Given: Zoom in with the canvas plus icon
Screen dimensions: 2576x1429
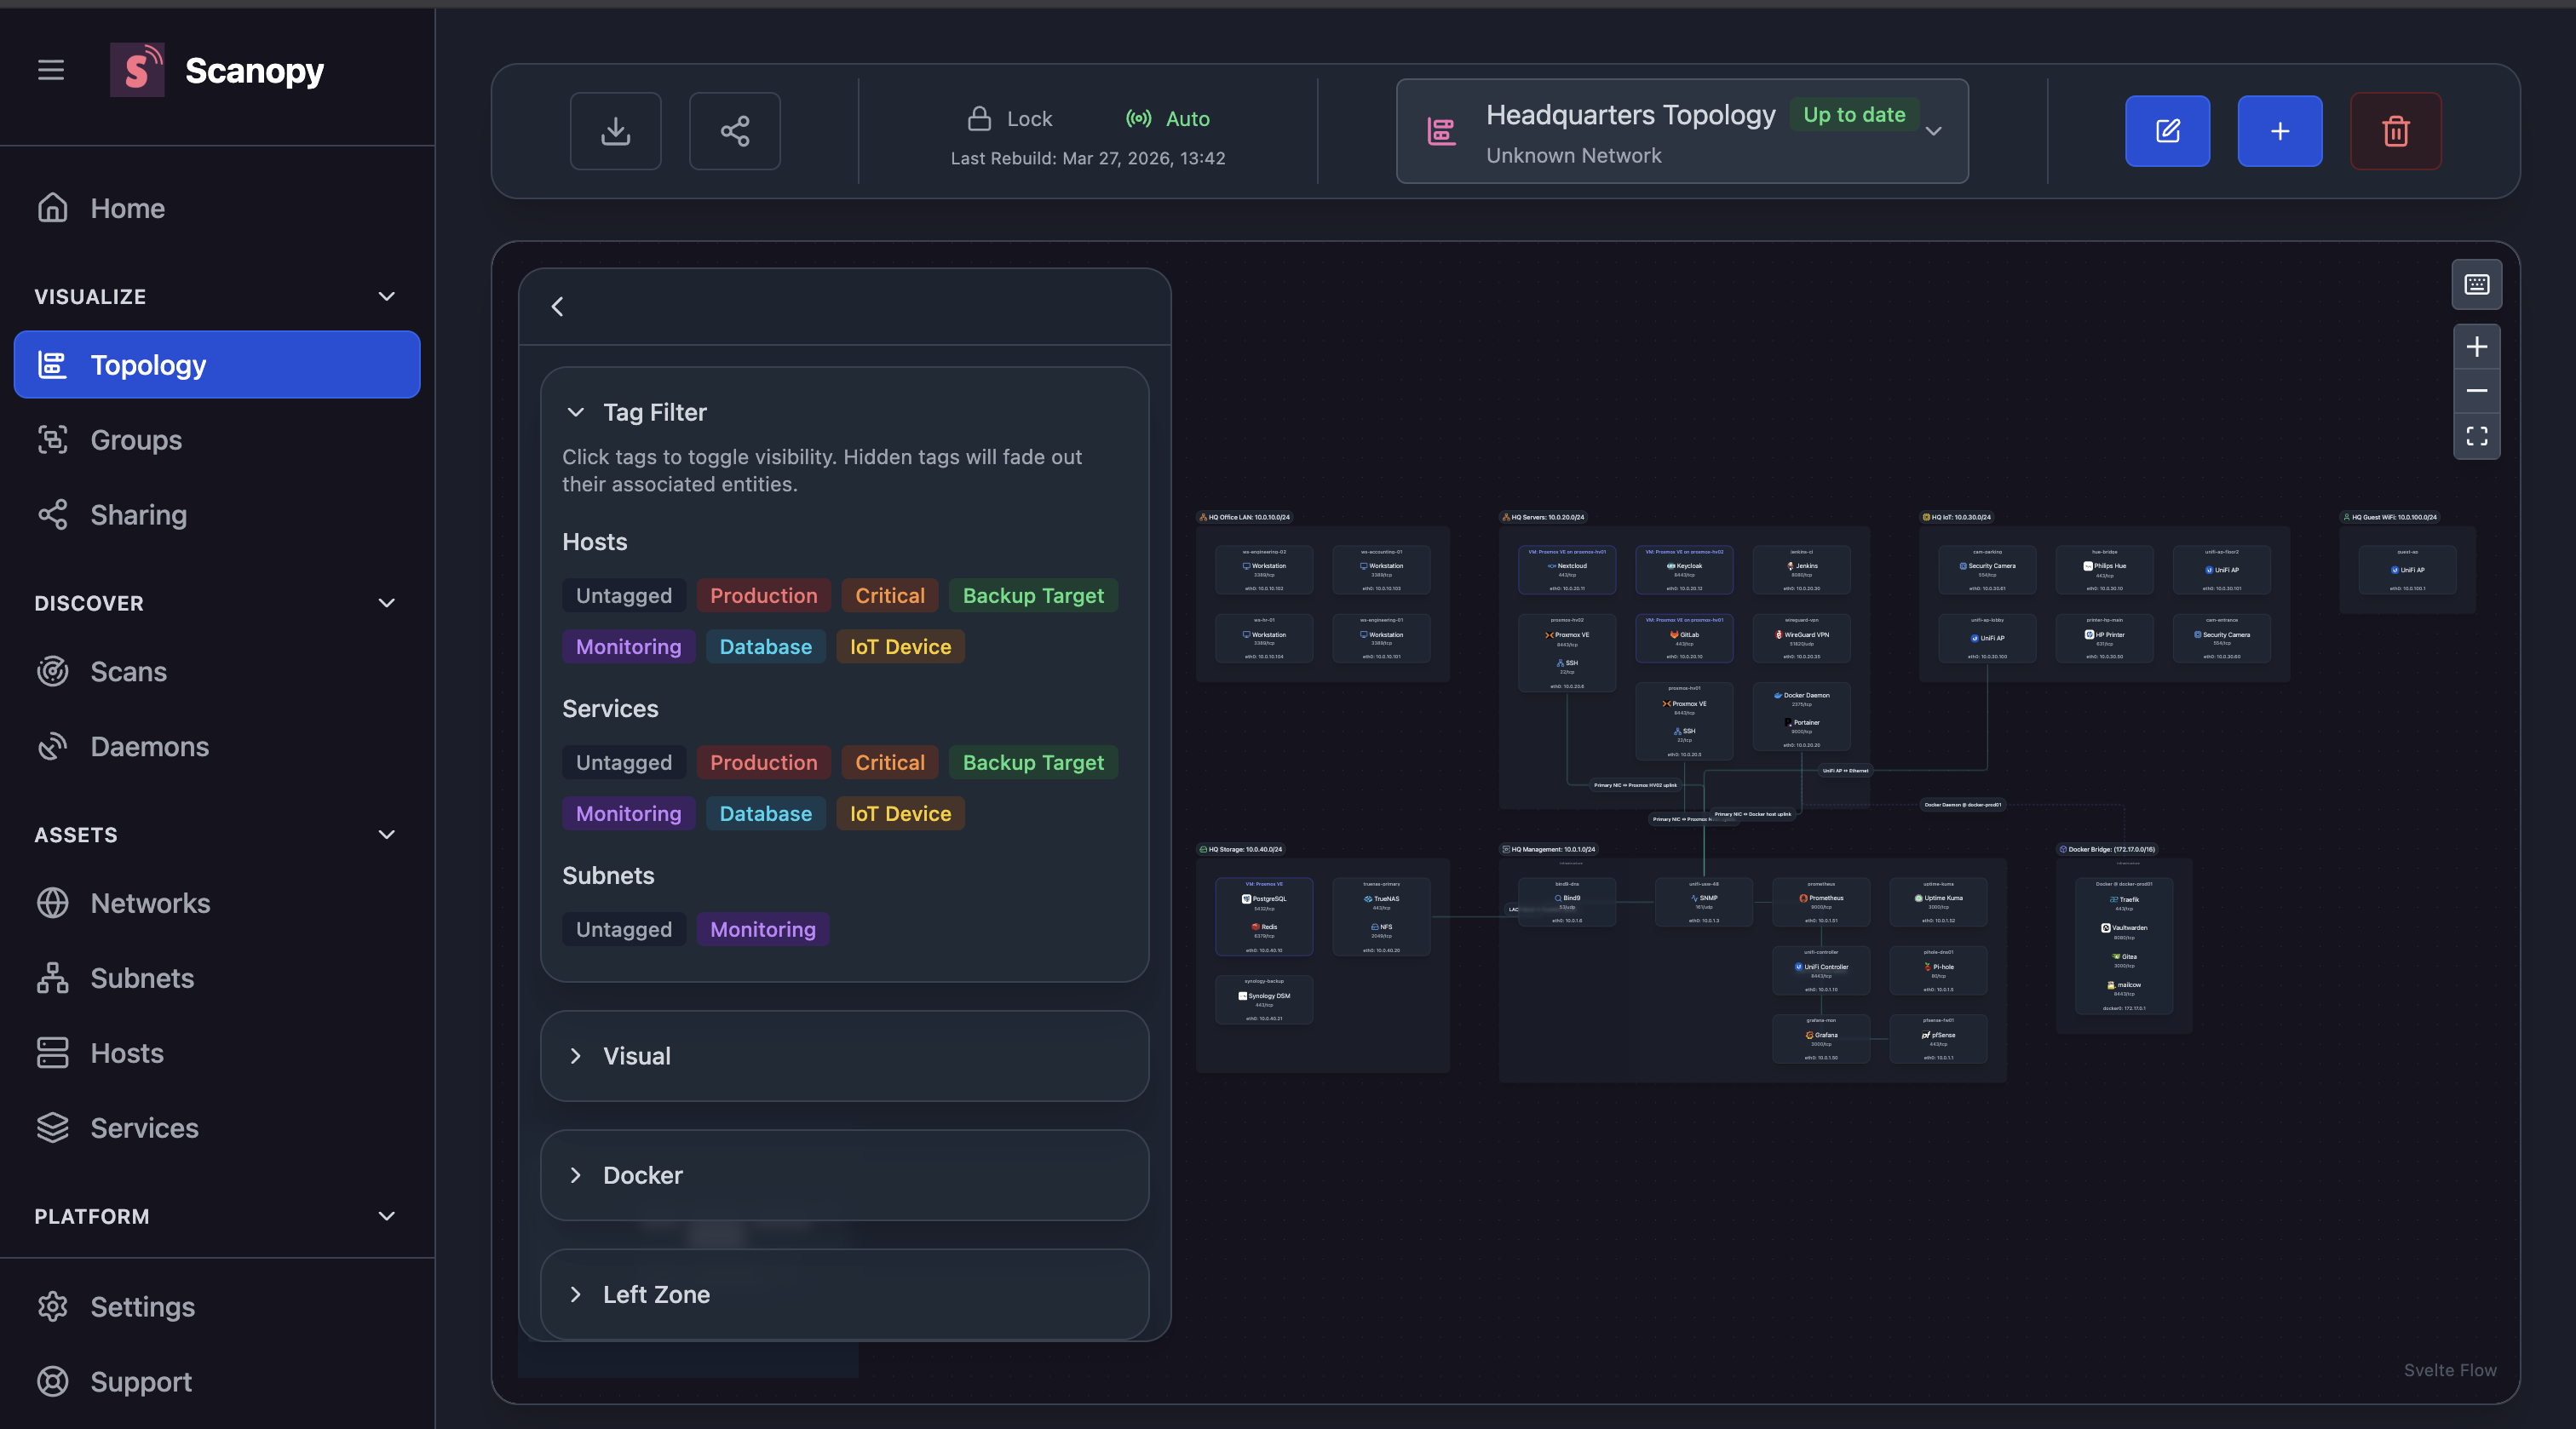Looking at the screenshot, I should coord(2476,347).
